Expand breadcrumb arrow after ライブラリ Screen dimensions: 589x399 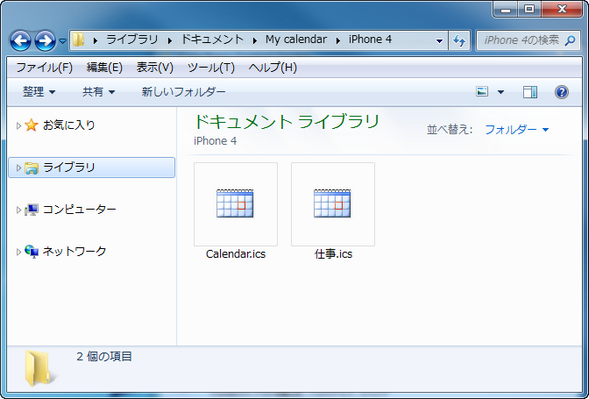point(170,40)
